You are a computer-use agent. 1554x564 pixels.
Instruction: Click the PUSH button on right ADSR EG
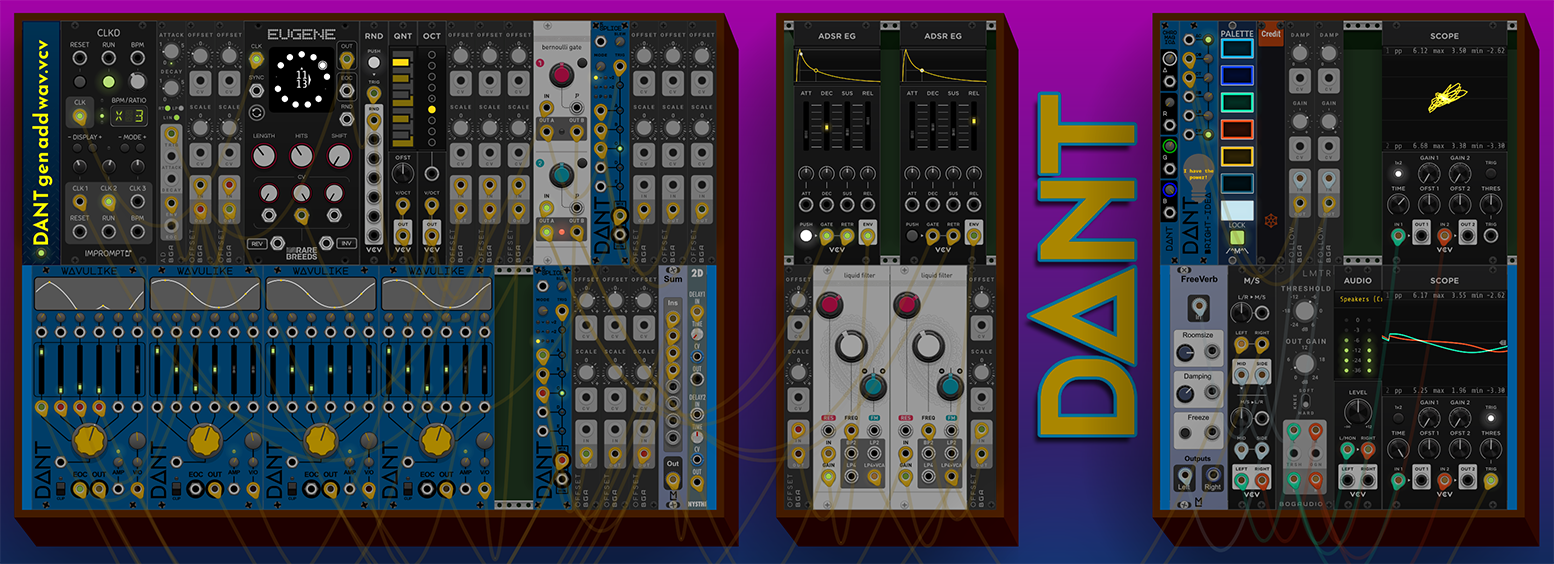click(913, 238)
